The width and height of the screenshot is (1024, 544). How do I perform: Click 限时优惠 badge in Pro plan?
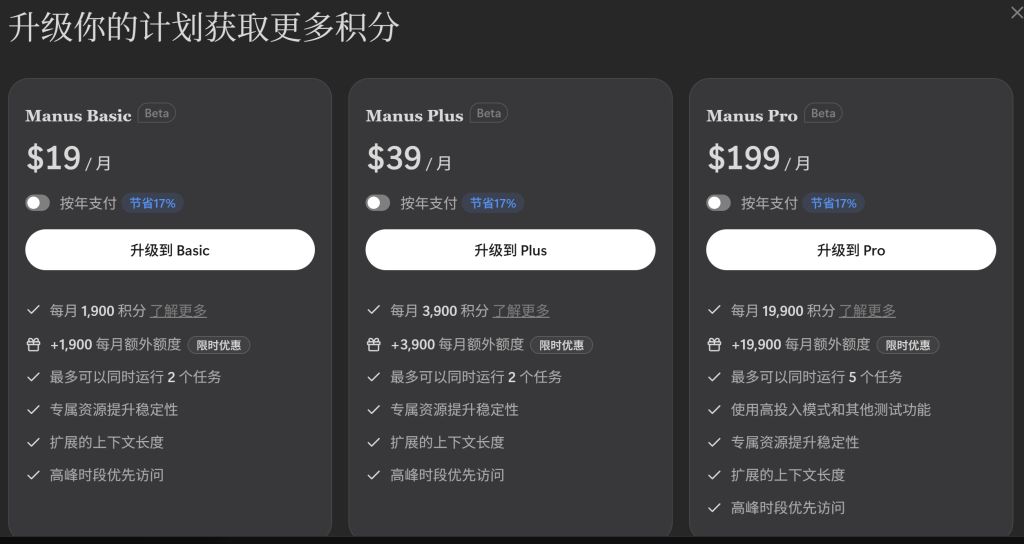pos(908,345)
